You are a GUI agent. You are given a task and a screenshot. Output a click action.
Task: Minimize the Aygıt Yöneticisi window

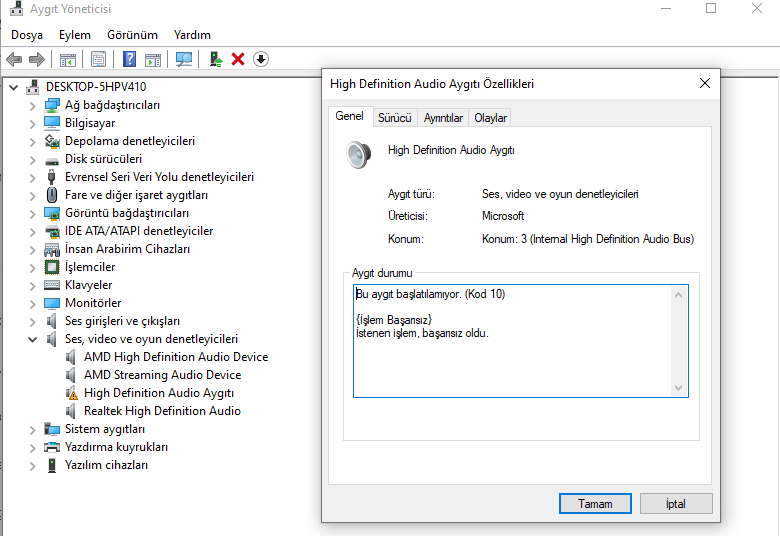tap(666, 8)
